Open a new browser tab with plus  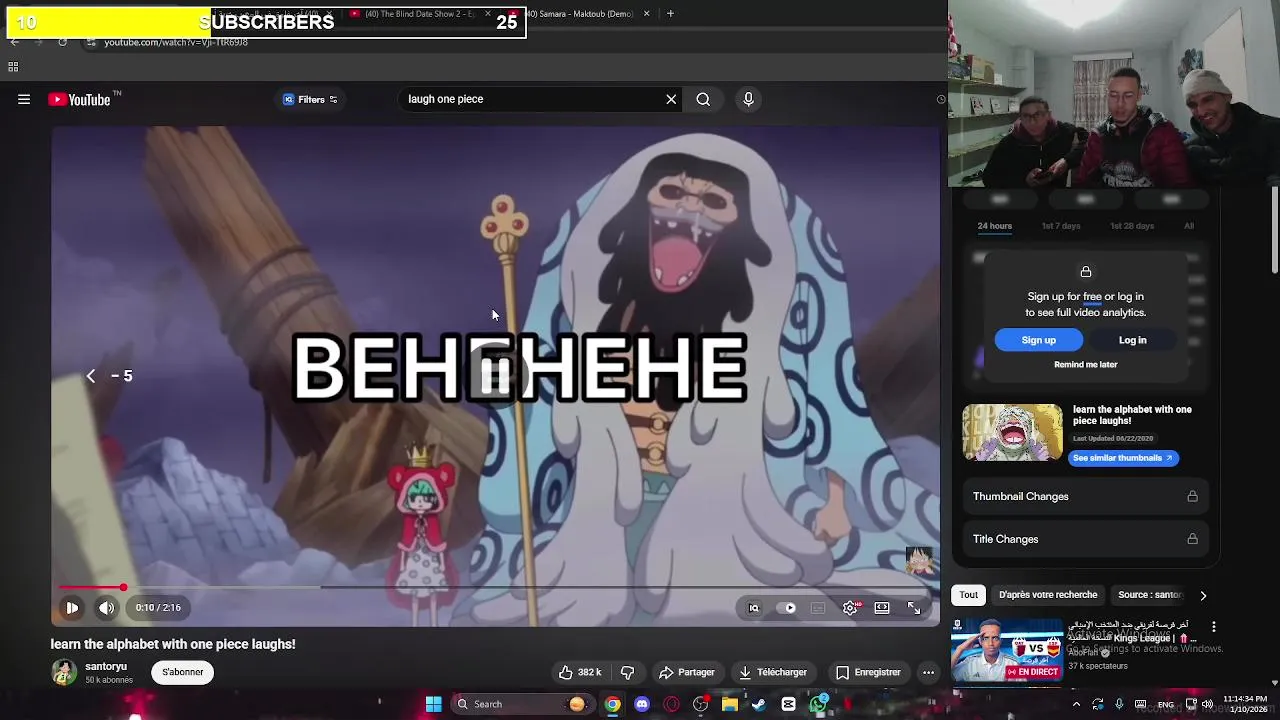[670, 14]
